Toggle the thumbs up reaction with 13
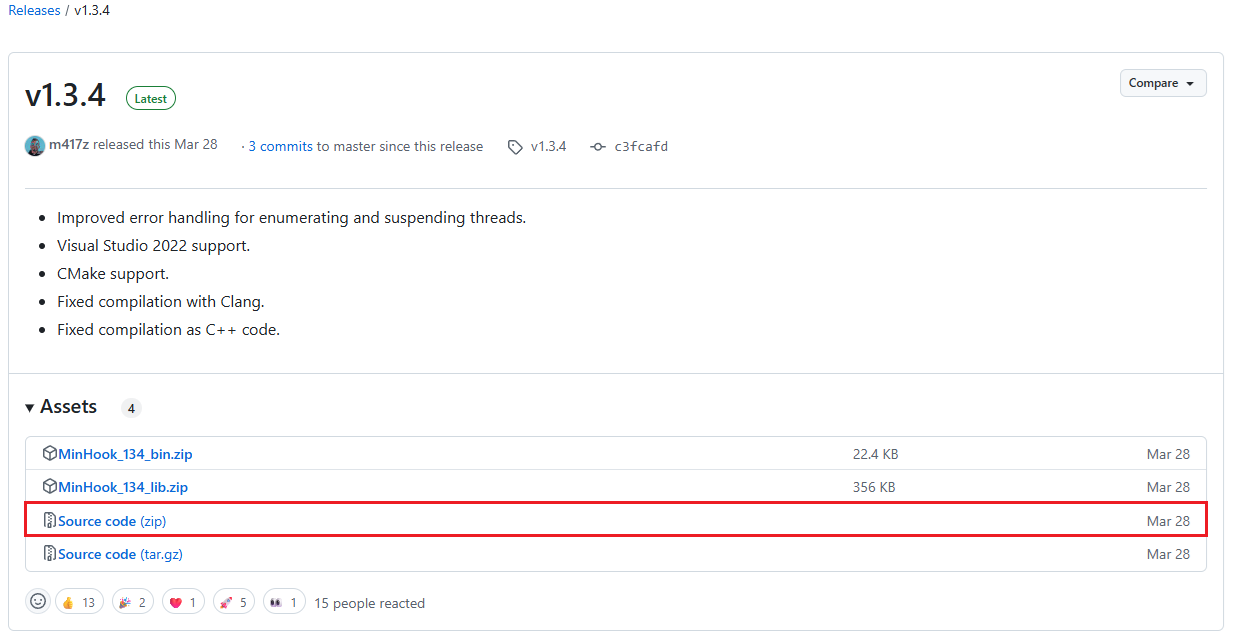This screenshot has width=1233, height=631. tap(80, 602)
